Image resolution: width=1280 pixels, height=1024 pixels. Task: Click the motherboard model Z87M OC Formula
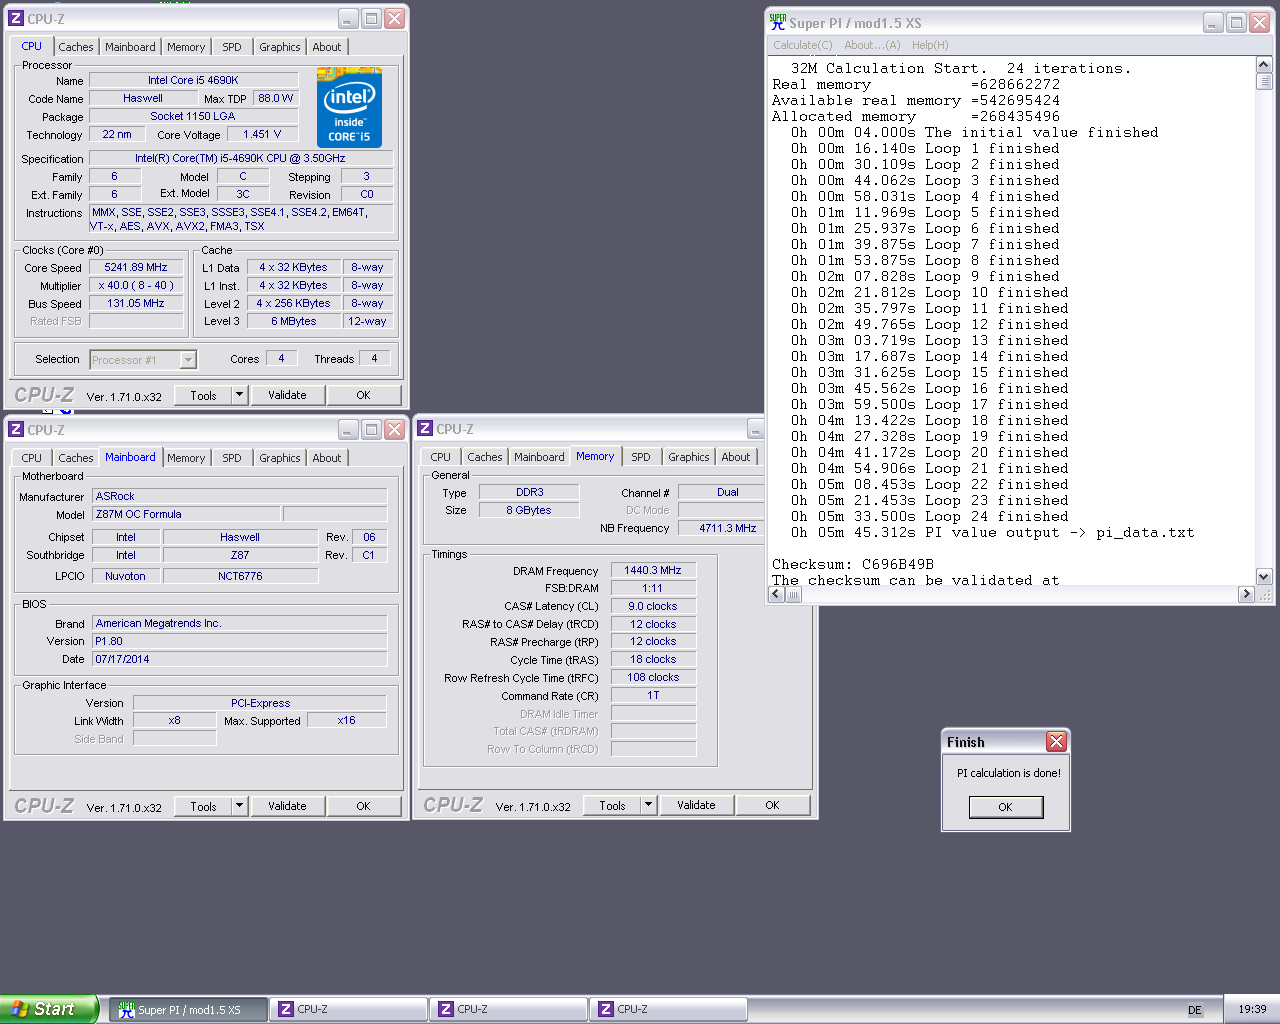[186, 514]
